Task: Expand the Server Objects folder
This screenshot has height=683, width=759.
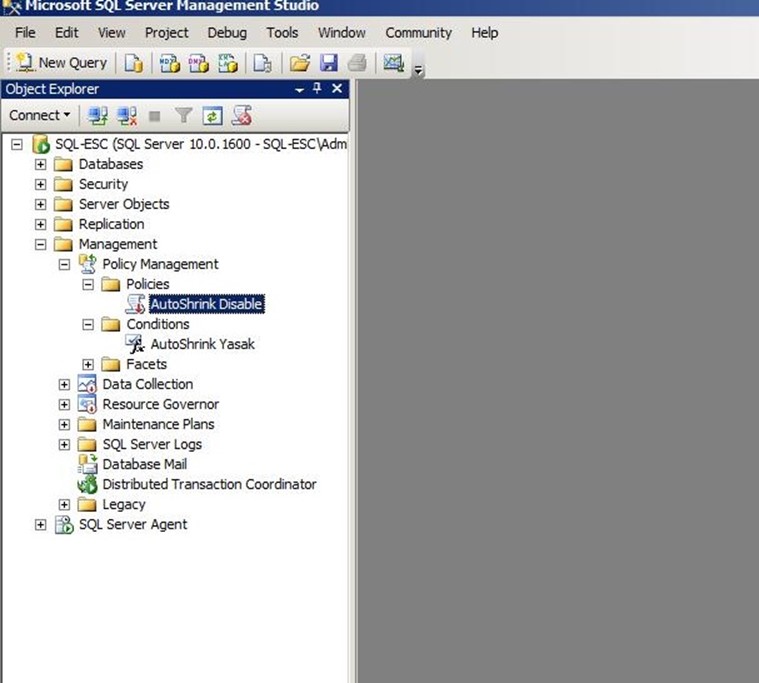Action: (41, 204)
